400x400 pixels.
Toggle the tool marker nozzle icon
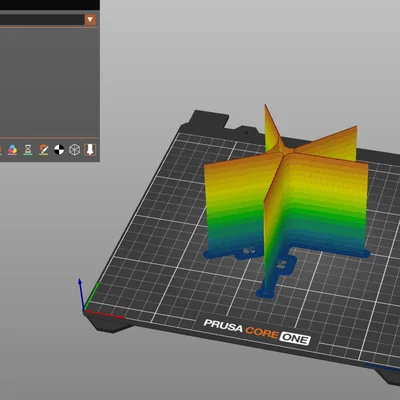90,150
